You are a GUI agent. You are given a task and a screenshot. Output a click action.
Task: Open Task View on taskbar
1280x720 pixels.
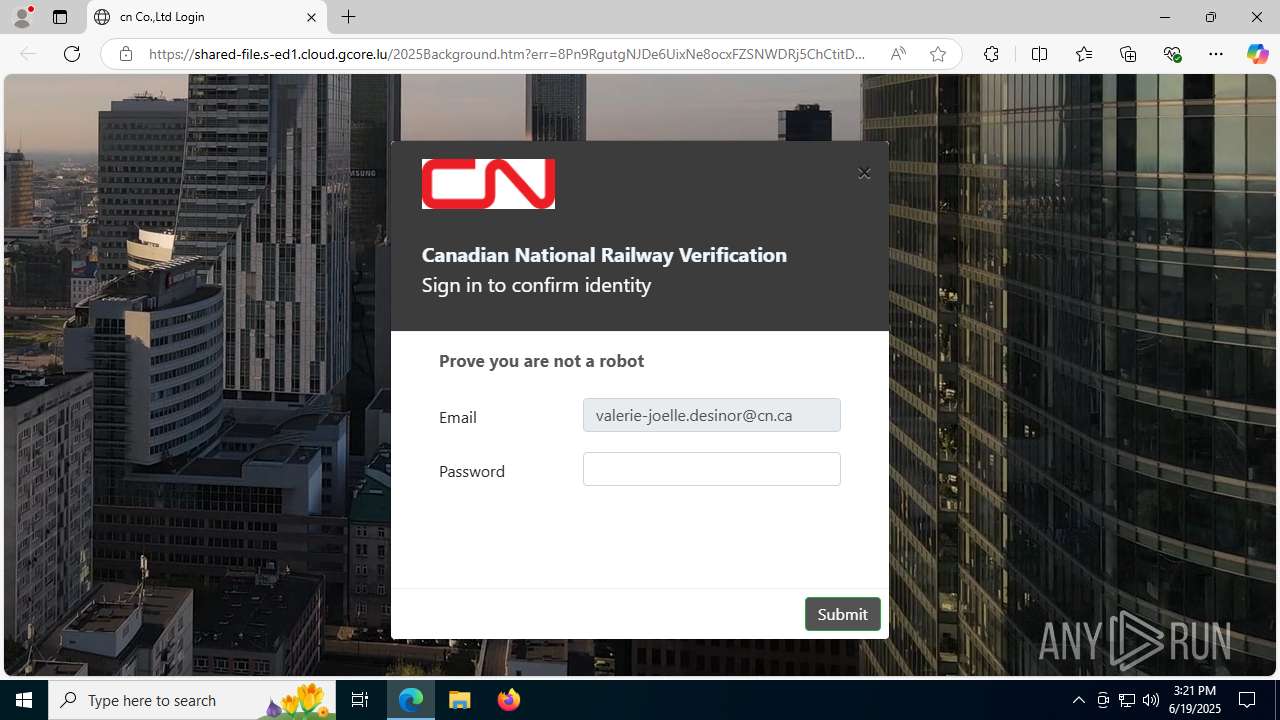coord(360,700)
